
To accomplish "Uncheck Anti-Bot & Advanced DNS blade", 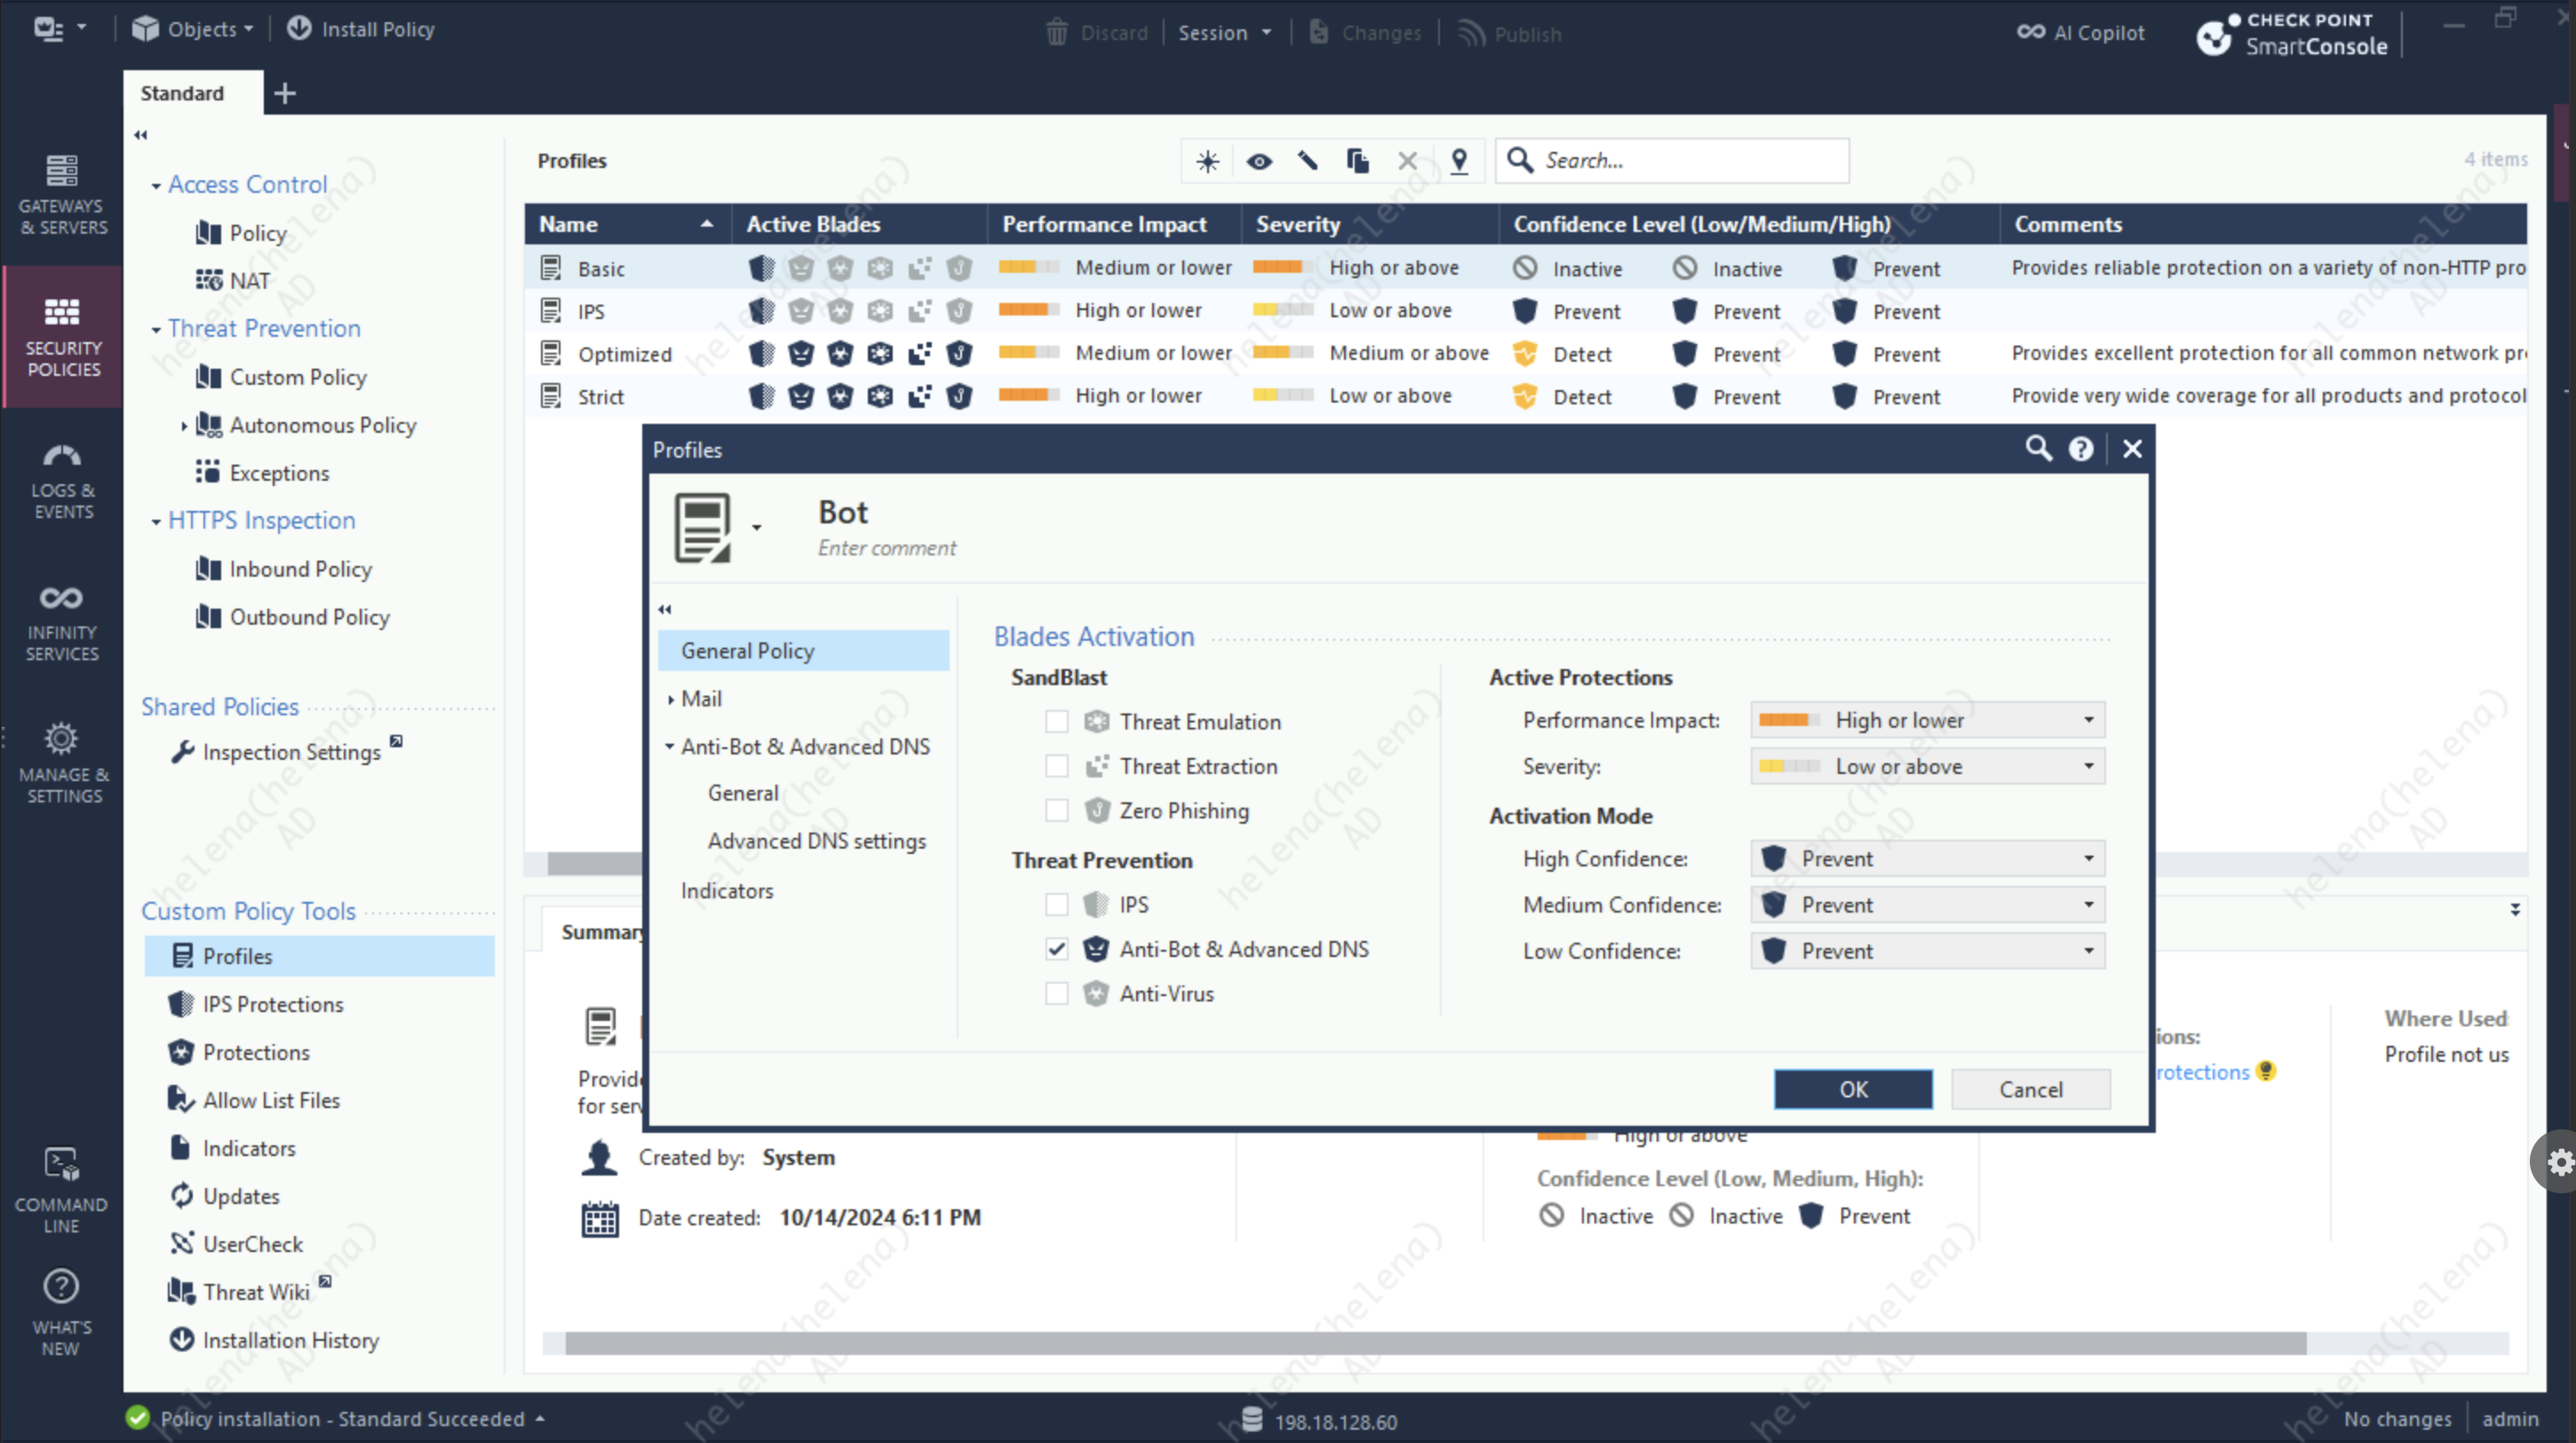I will pos(1056,949).
